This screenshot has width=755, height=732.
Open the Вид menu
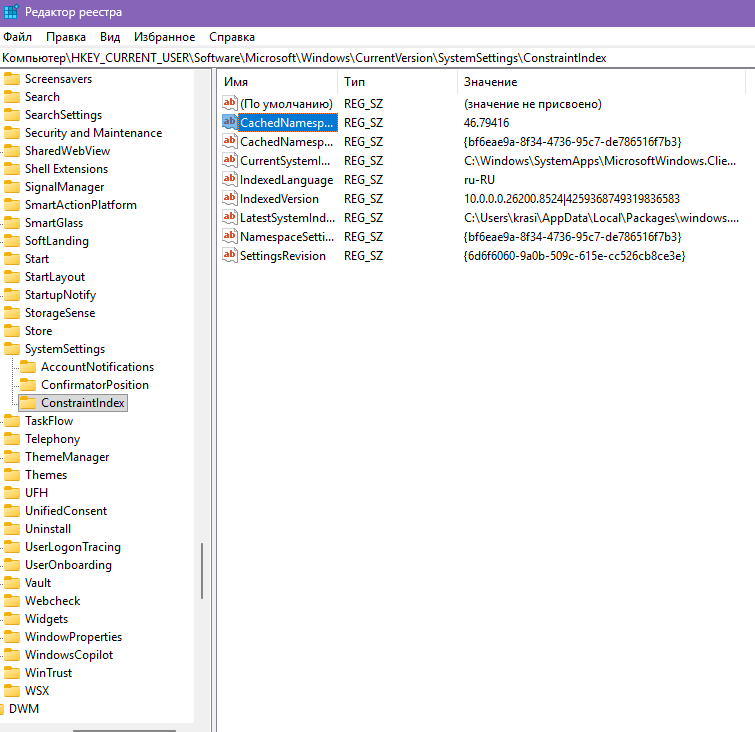(x=110, y=37)
